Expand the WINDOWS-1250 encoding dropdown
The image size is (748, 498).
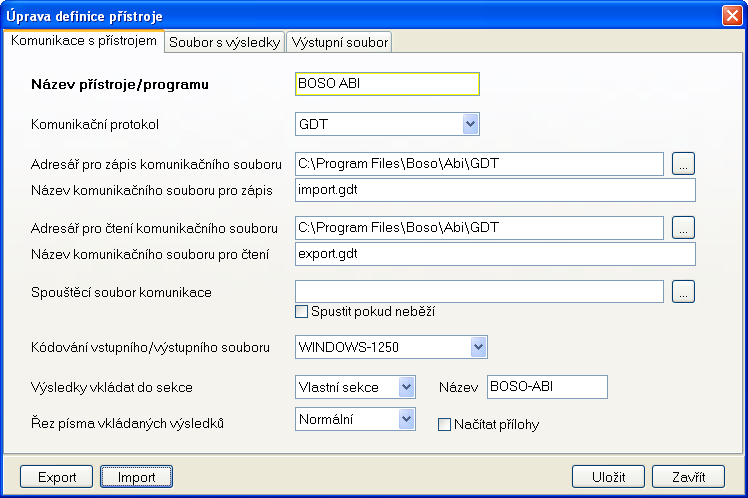(476, 347)
